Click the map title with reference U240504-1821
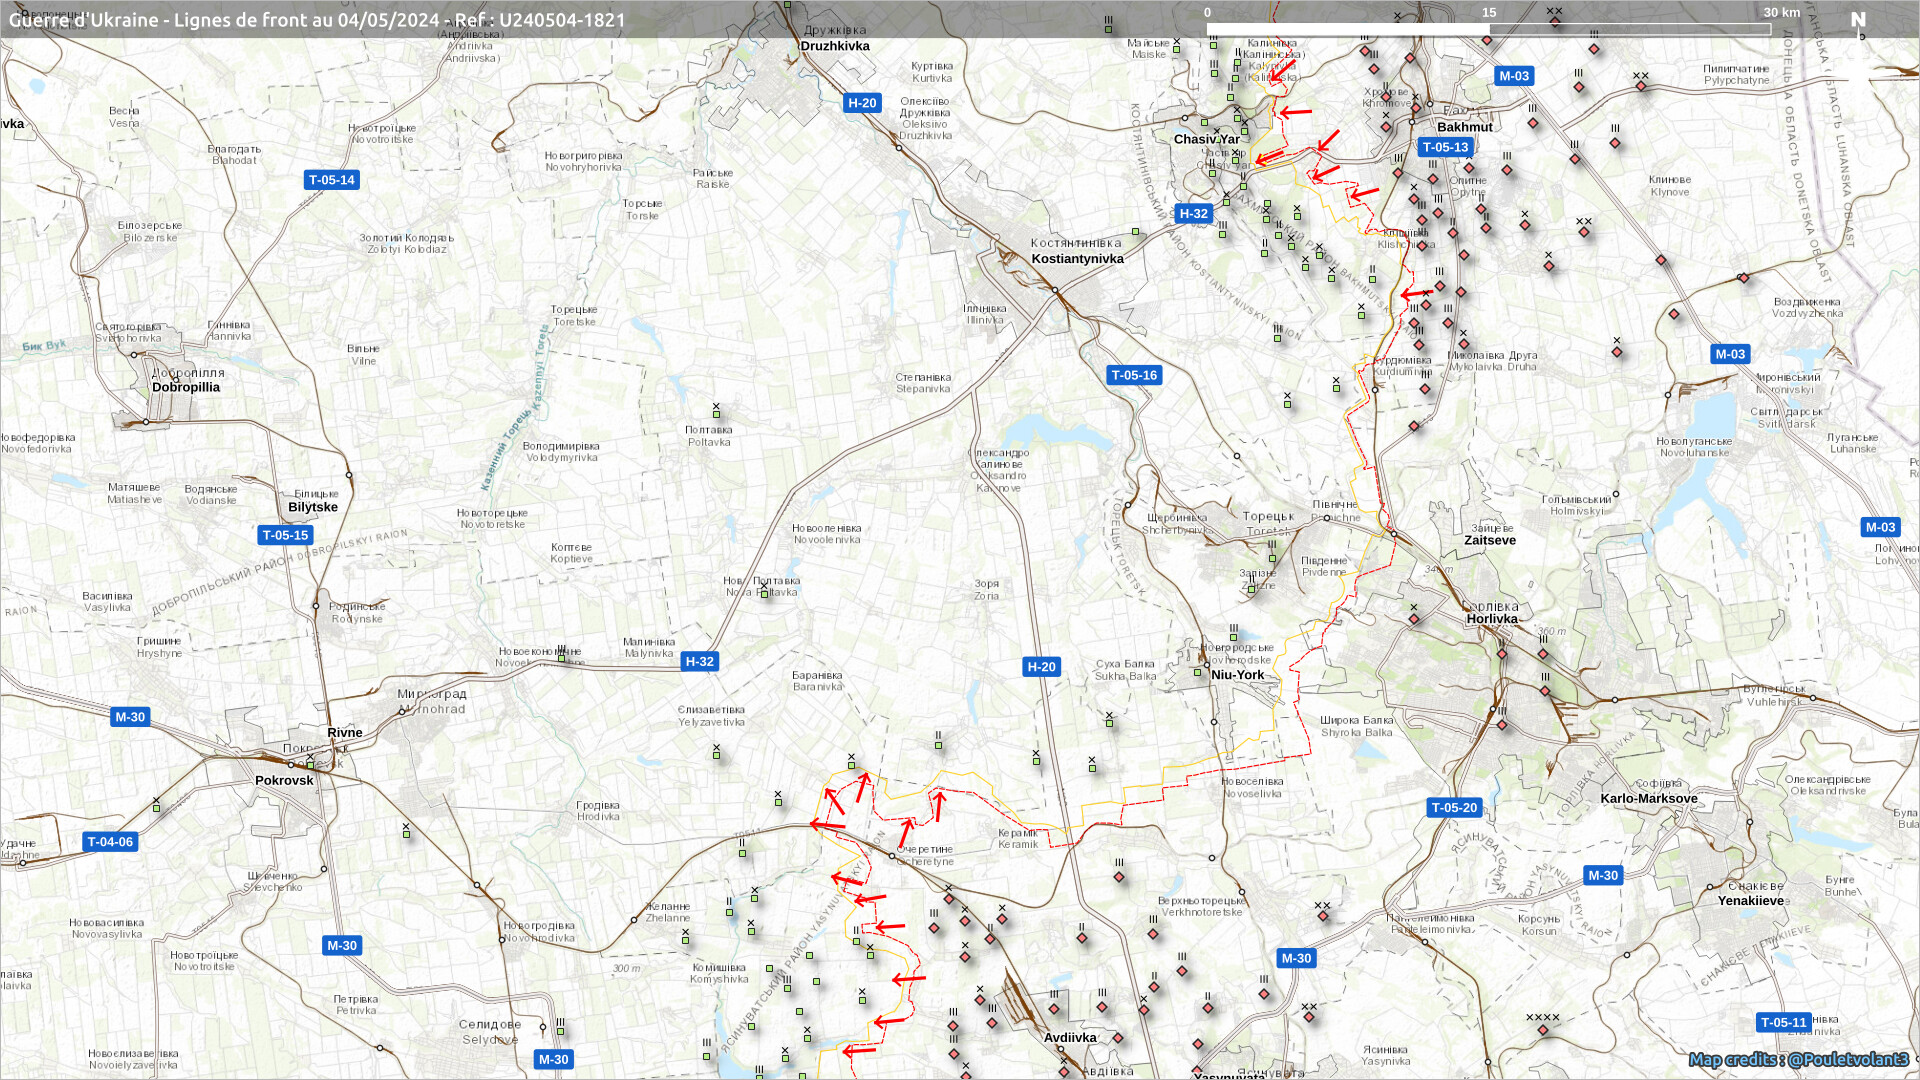This screenshot has width=1920, height=1080. pos(317,20)
